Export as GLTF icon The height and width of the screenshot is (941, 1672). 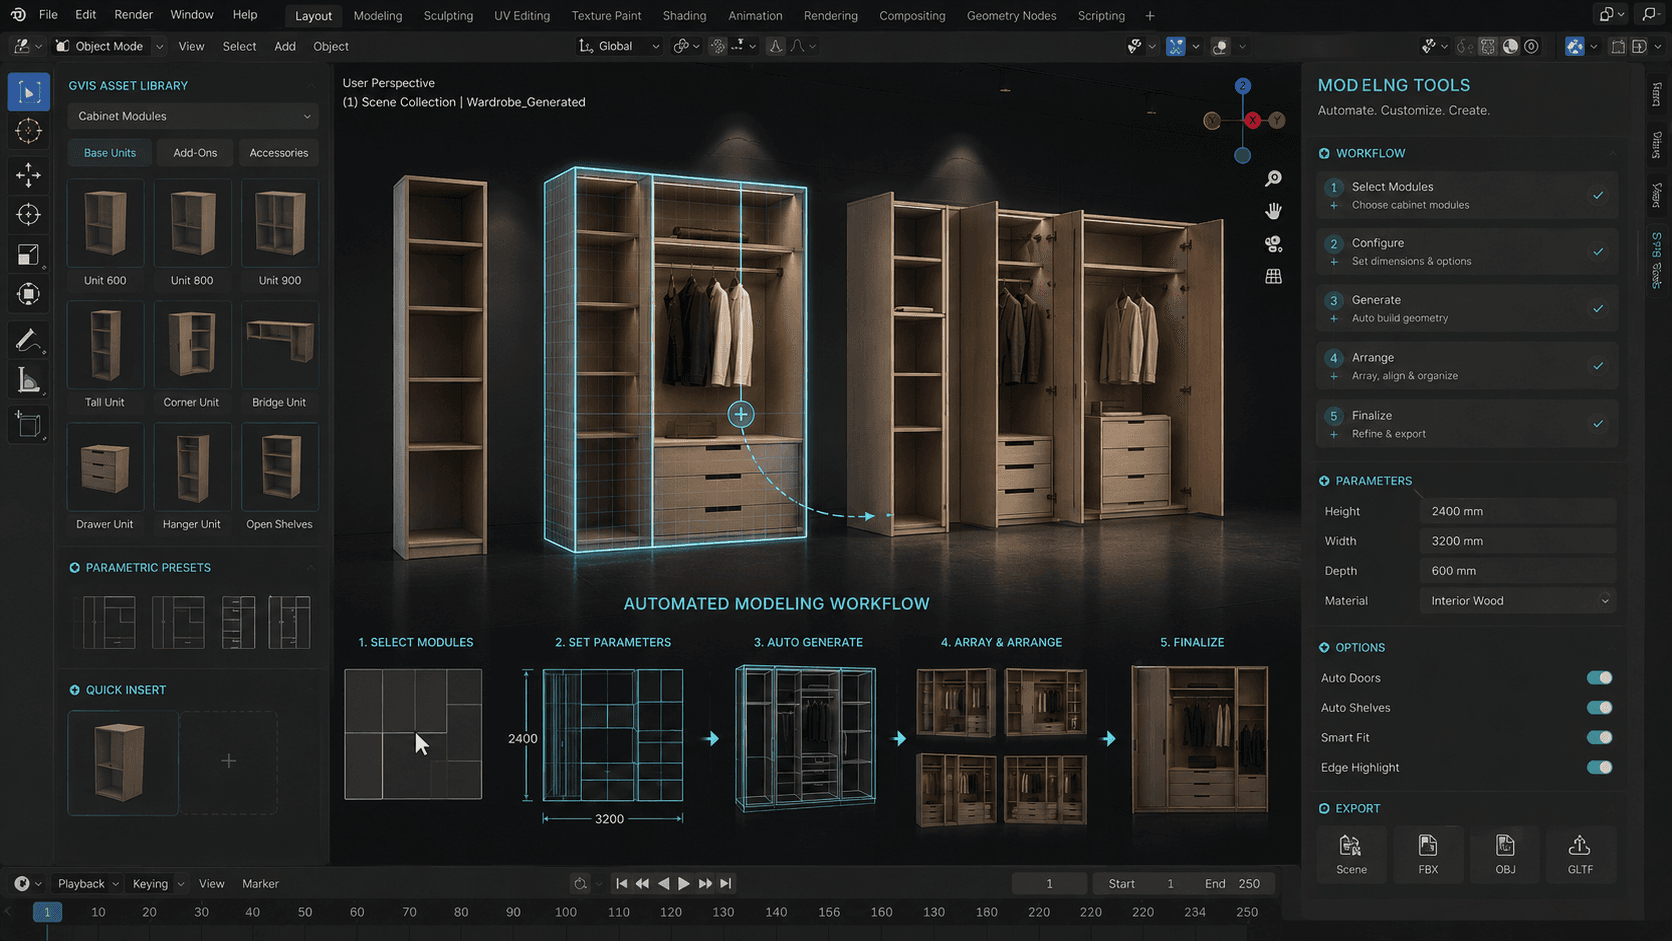[1580, 855]
